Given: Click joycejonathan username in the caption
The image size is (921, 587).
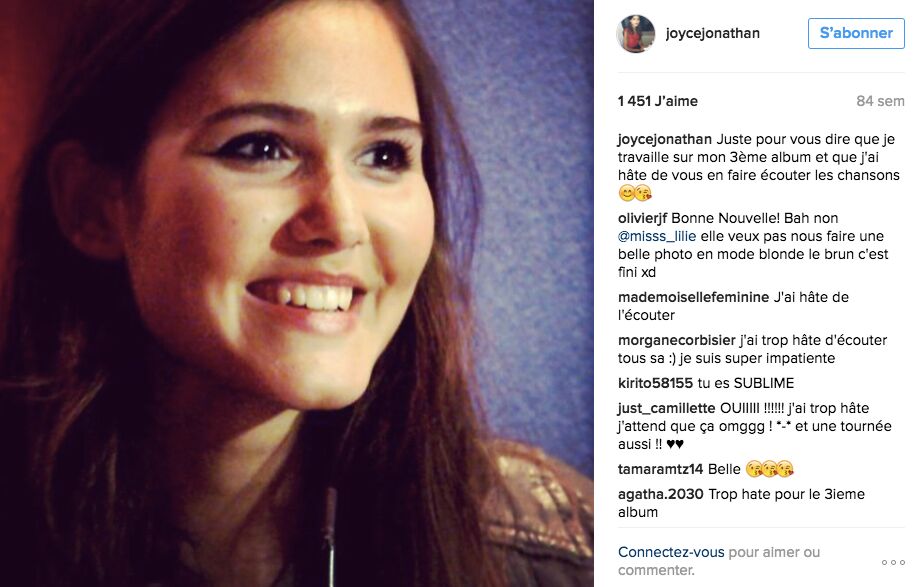Looking at the screenshot, I should 664,139.
